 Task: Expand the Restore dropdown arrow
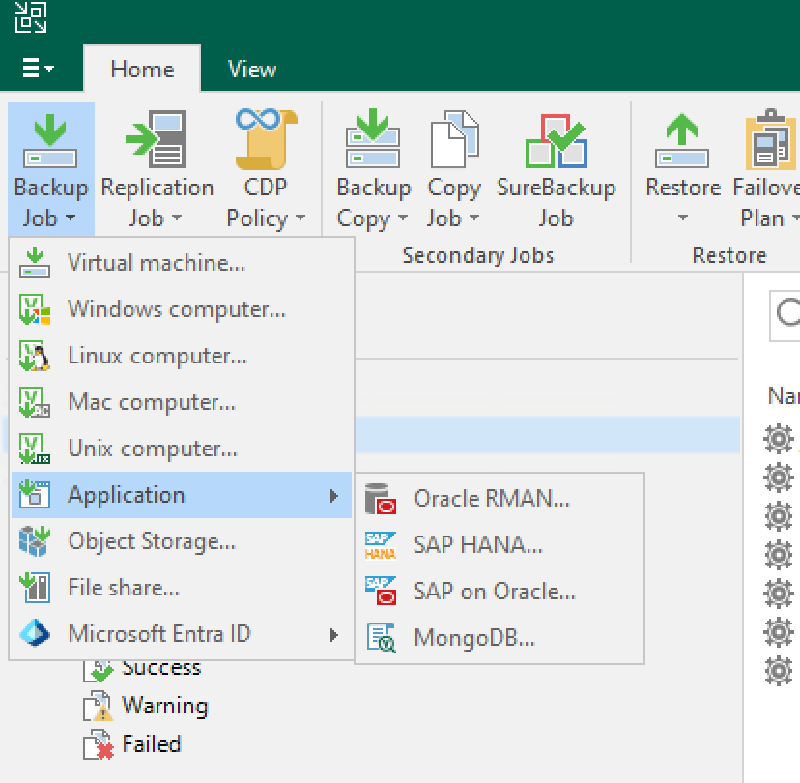[683, 218]
